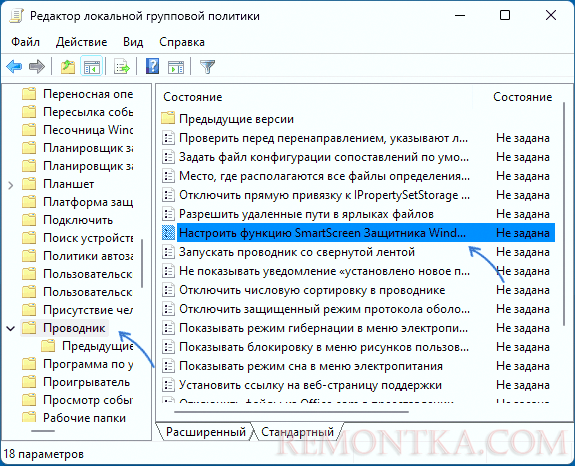The width and height of the screenshot is (575, 466).
Task: Select policy Отключить защищенный режим протокола
Action: [324, 309]
